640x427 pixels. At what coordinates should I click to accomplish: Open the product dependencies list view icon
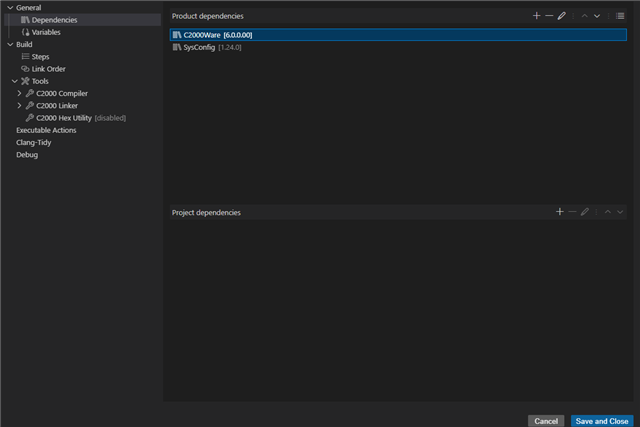[620, 16]
